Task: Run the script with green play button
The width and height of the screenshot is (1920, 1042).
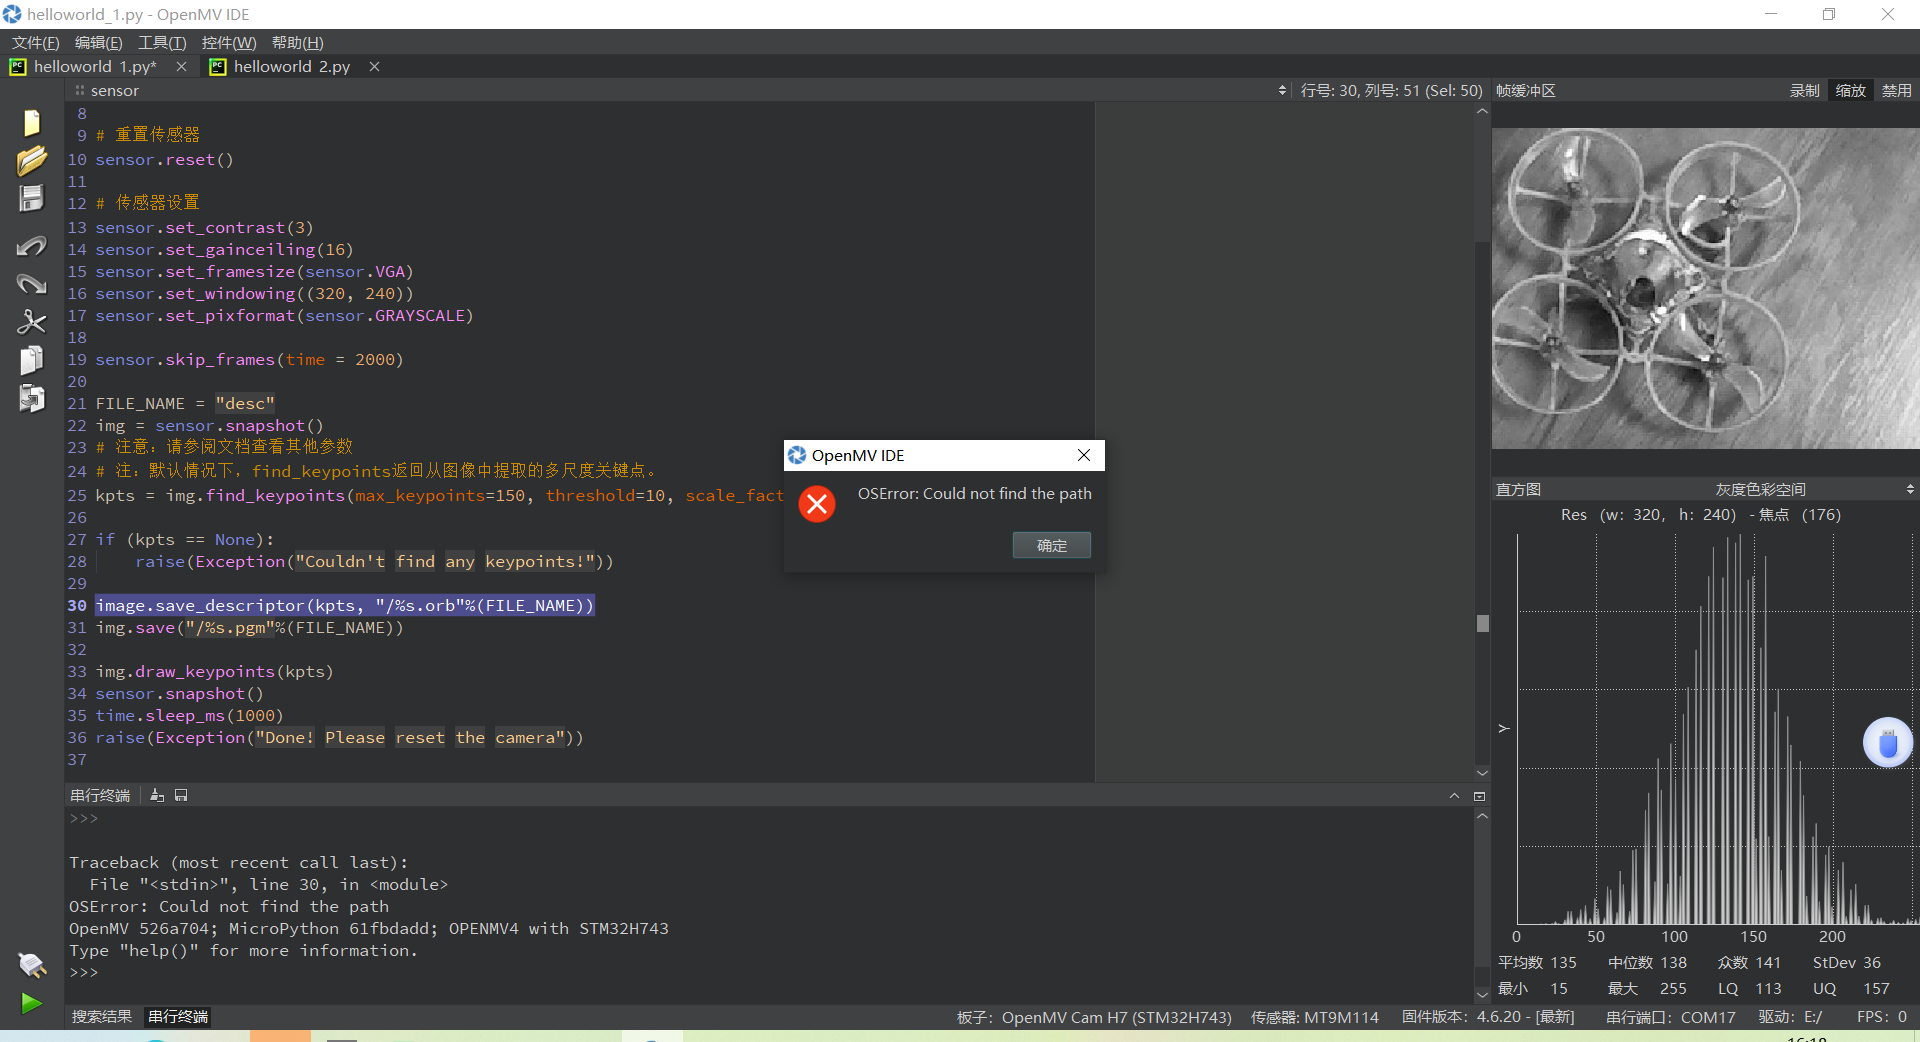Action: point(31,1003)
